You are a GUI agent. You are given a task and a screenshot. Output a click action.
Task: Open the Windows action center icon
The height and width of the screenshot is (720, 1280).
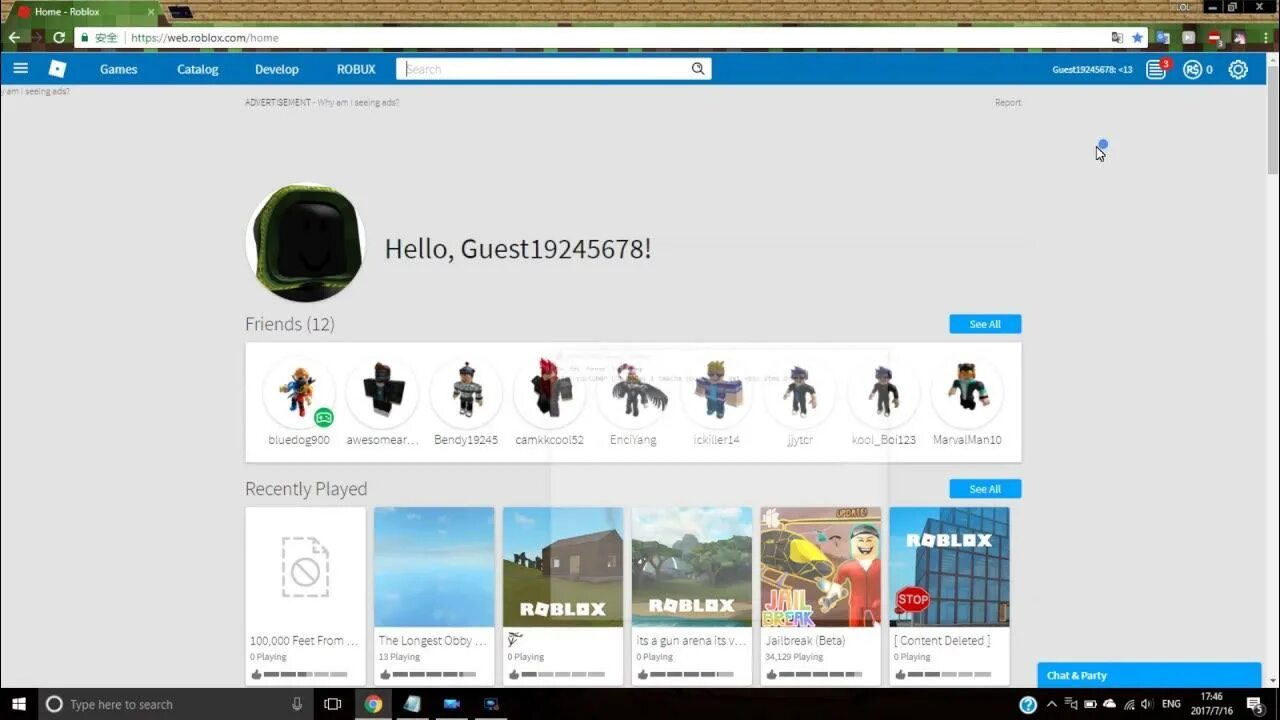click(1255, 704)
